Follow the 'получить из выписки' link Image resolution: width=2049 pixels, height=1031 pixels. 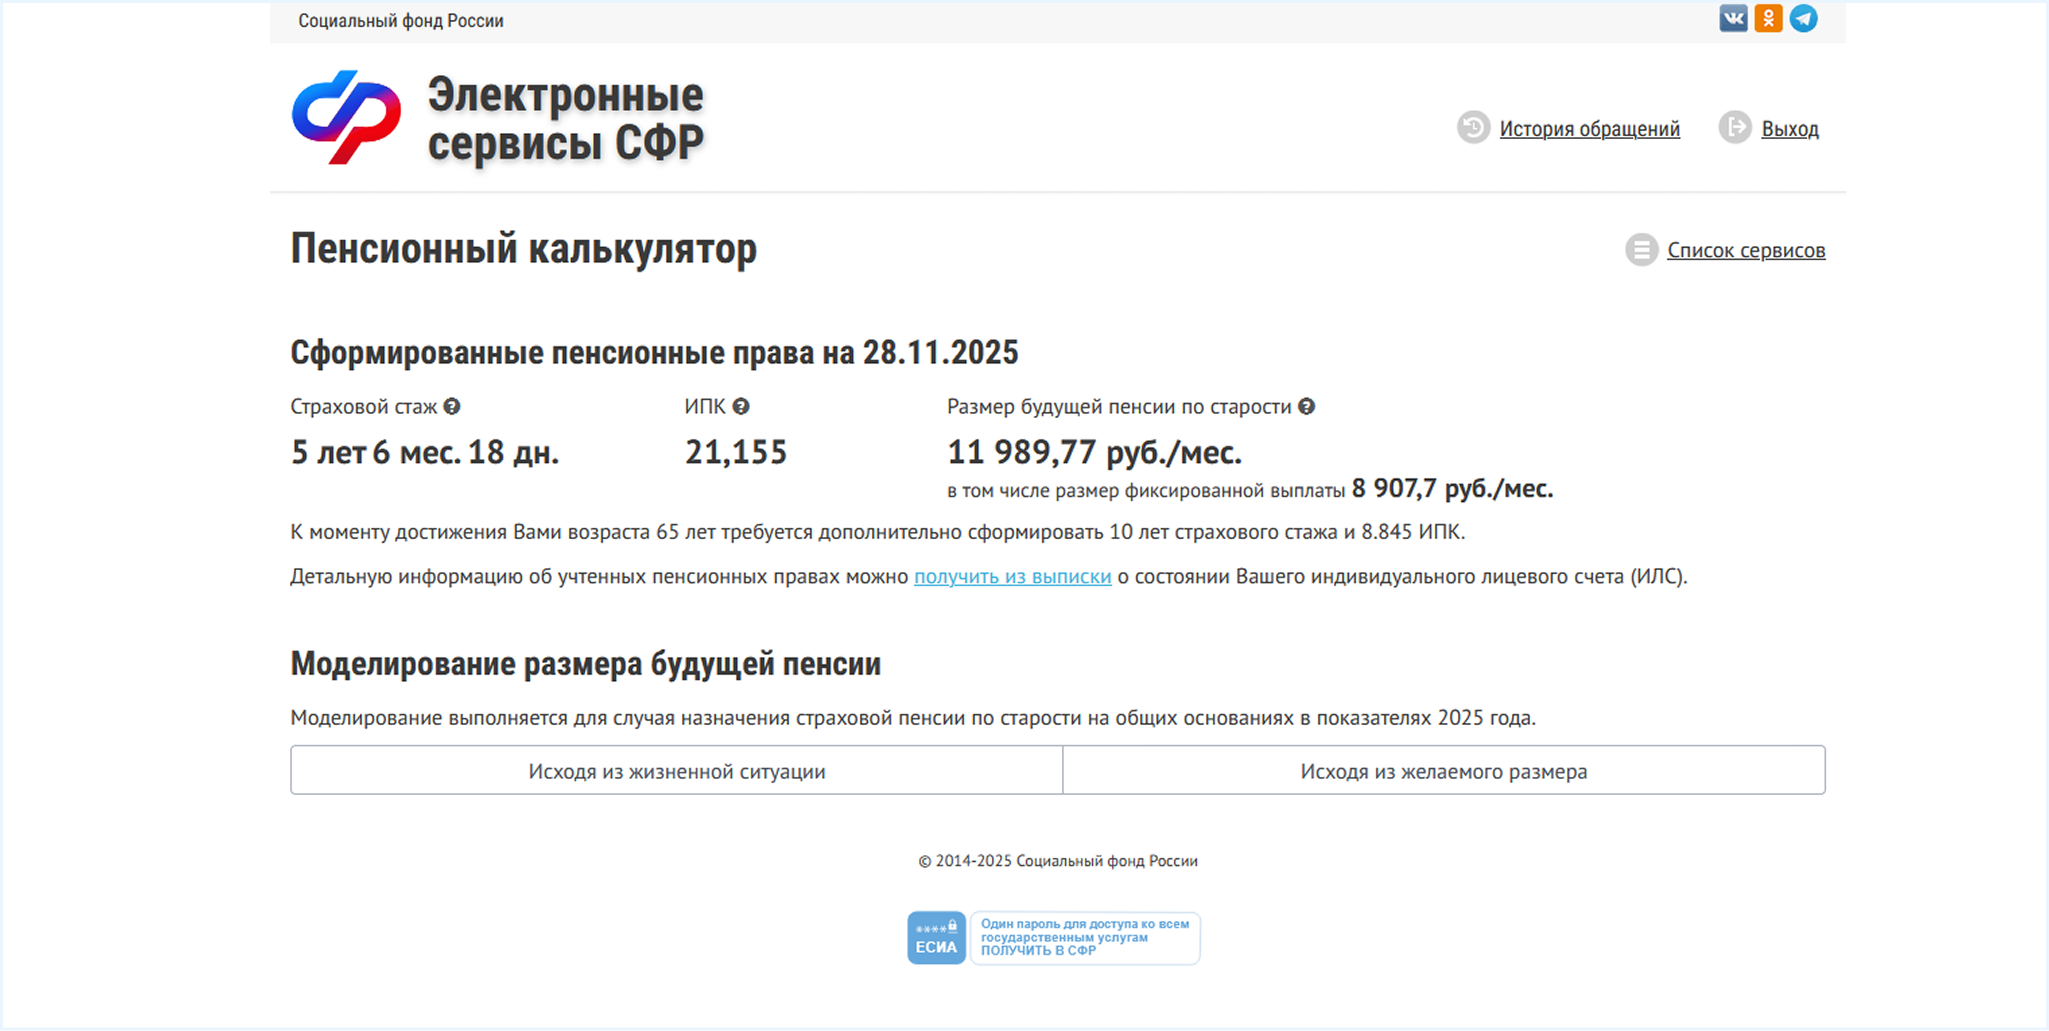(1012, 577)
